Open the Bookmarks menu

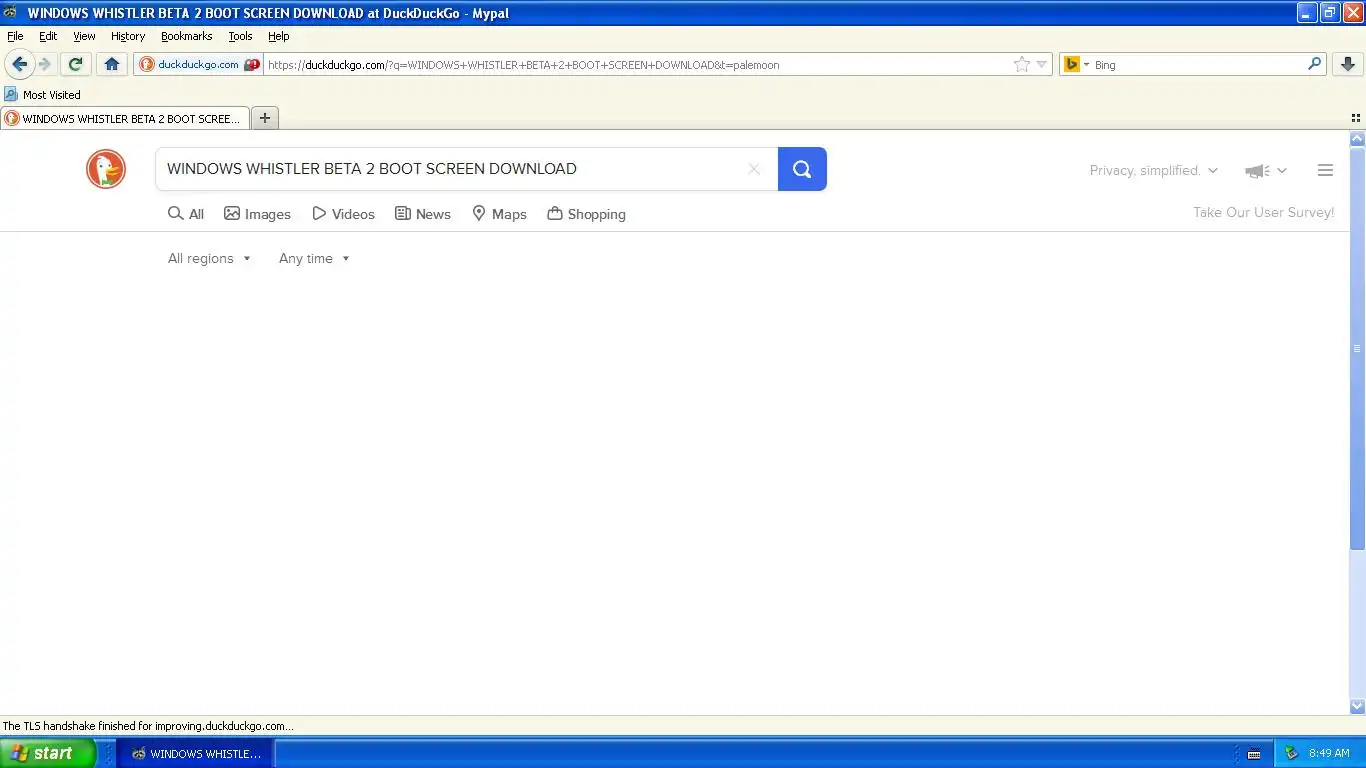tap(186, 36)
